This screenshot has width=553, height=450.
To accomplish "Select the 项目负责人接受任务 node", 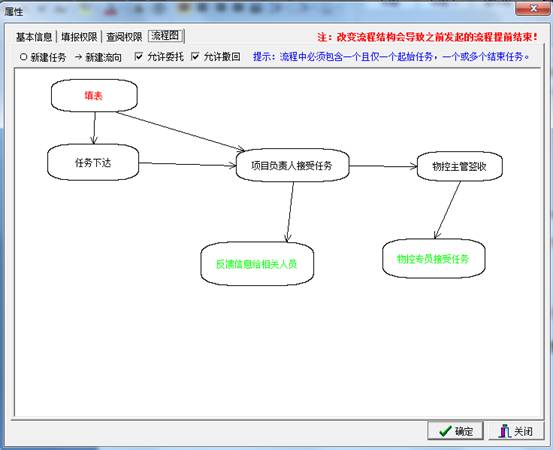I will pos(292,165).
